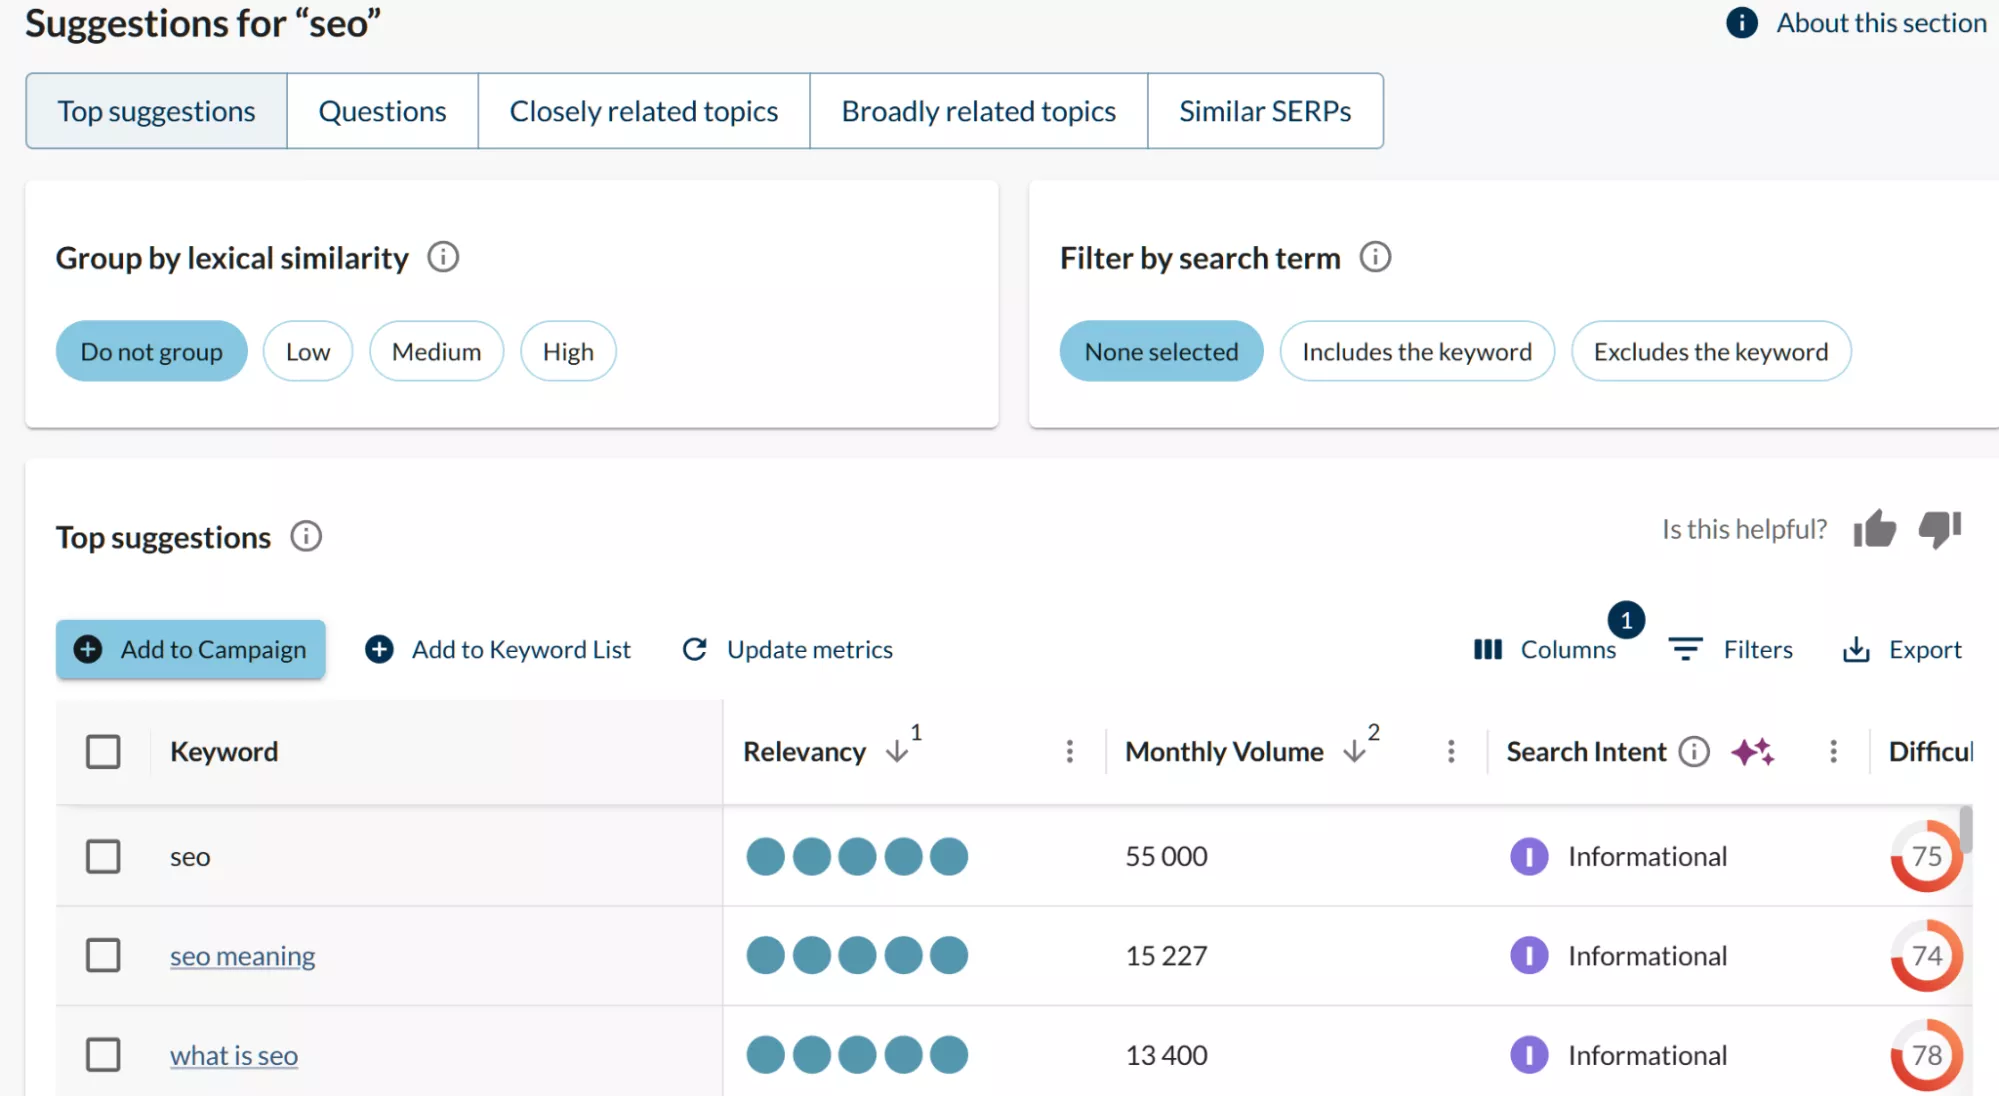Viewport: 1999px width, 1097px height.
Task: Click the Export download icon
Action: pos(1856,650)
